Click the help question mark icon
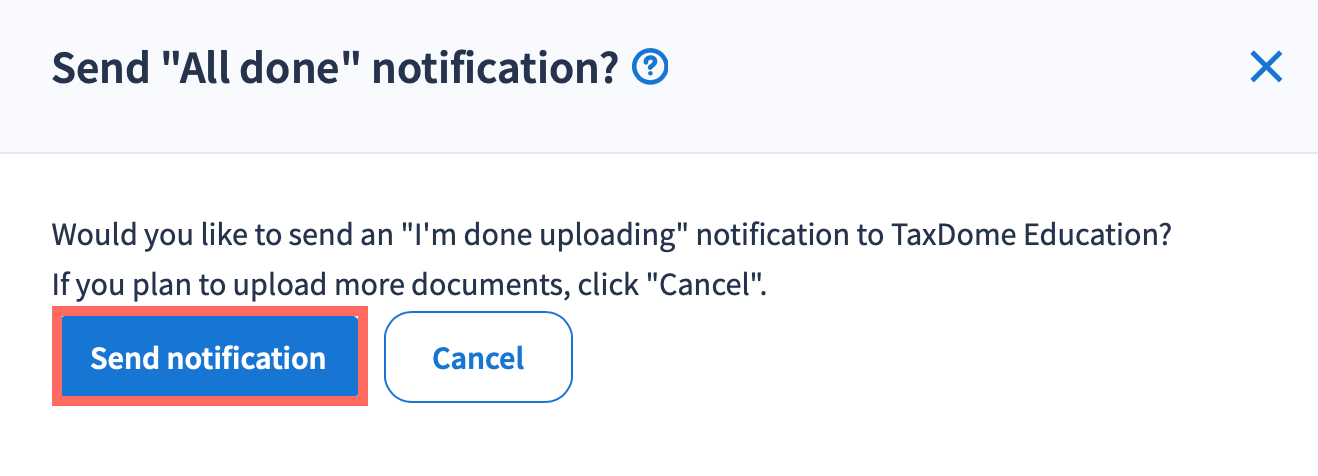 pos(651,68)
